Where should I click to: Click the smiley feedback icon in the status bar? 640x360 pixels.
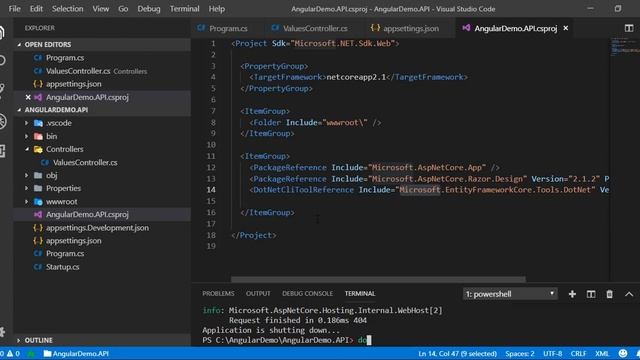click(622, 353)
